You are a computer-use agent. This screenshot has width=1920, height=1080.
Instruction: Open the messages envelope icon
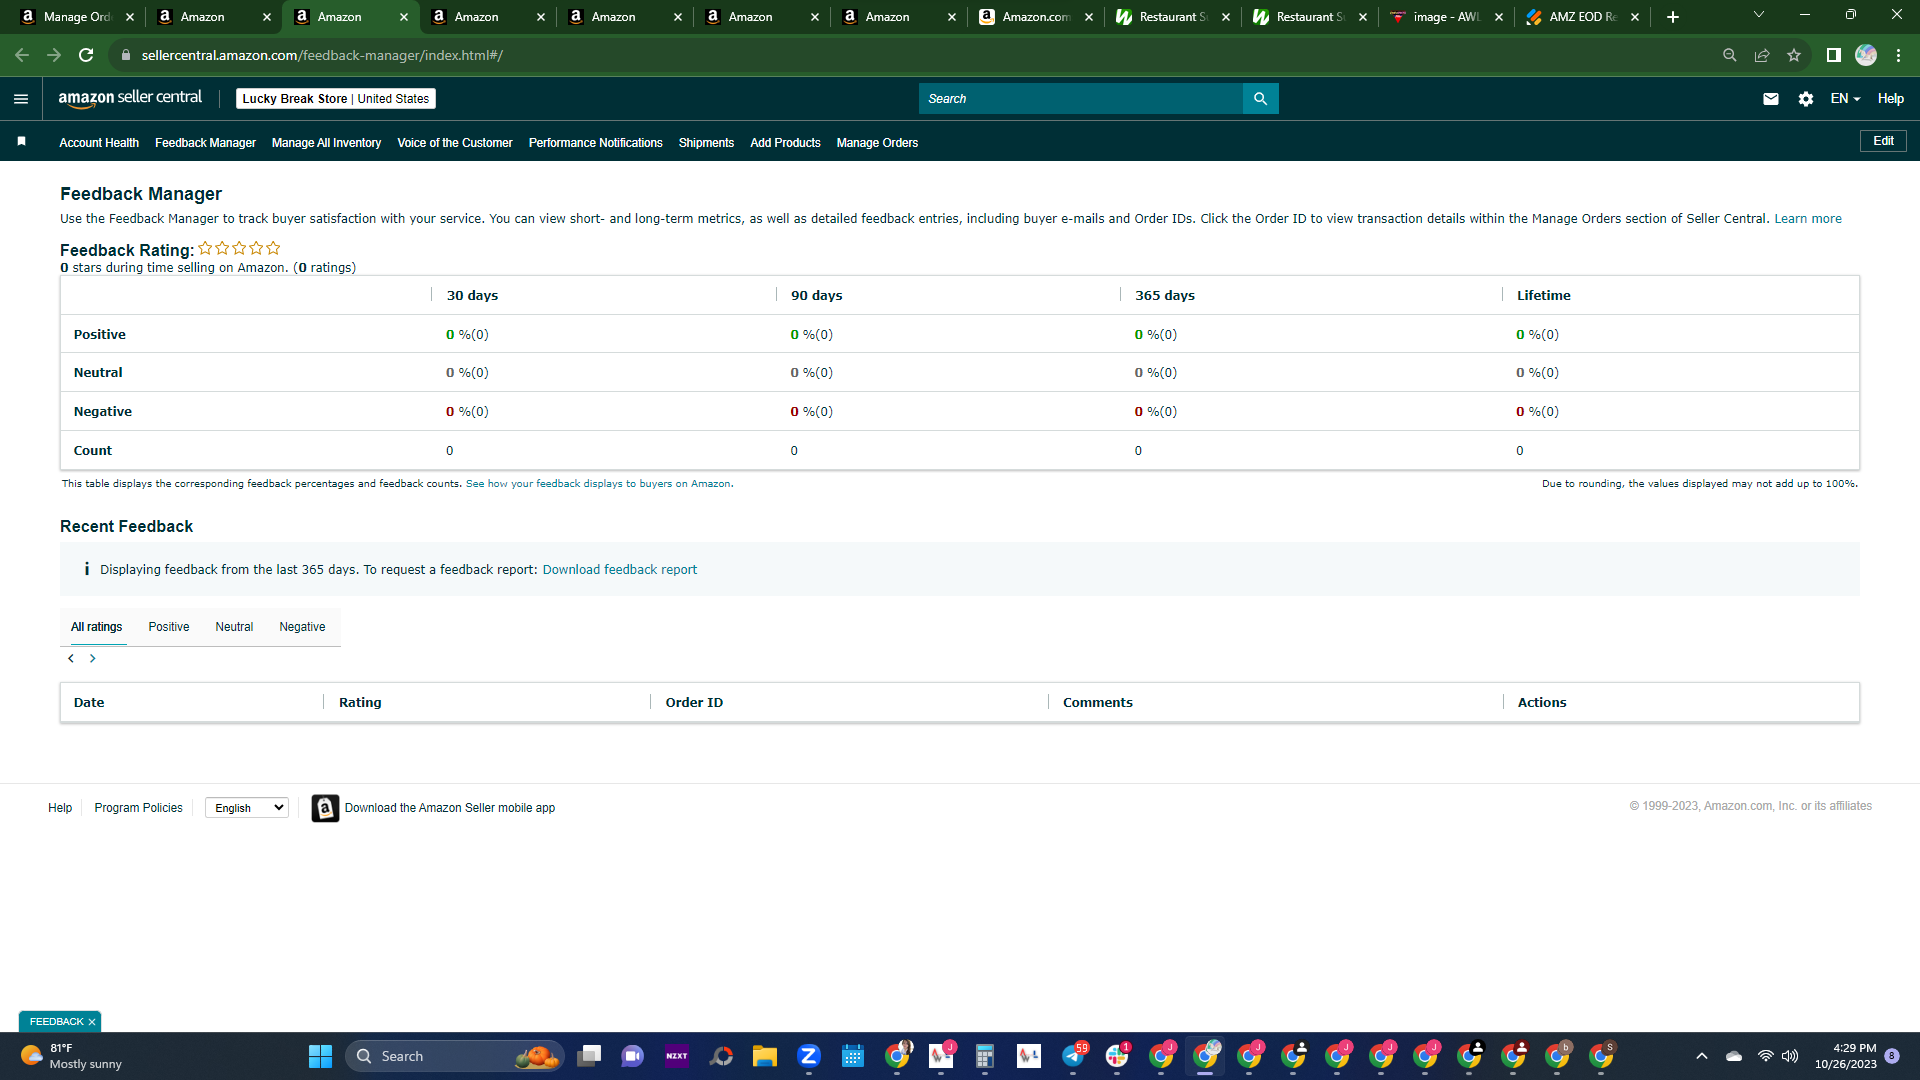click(1771, 99)
